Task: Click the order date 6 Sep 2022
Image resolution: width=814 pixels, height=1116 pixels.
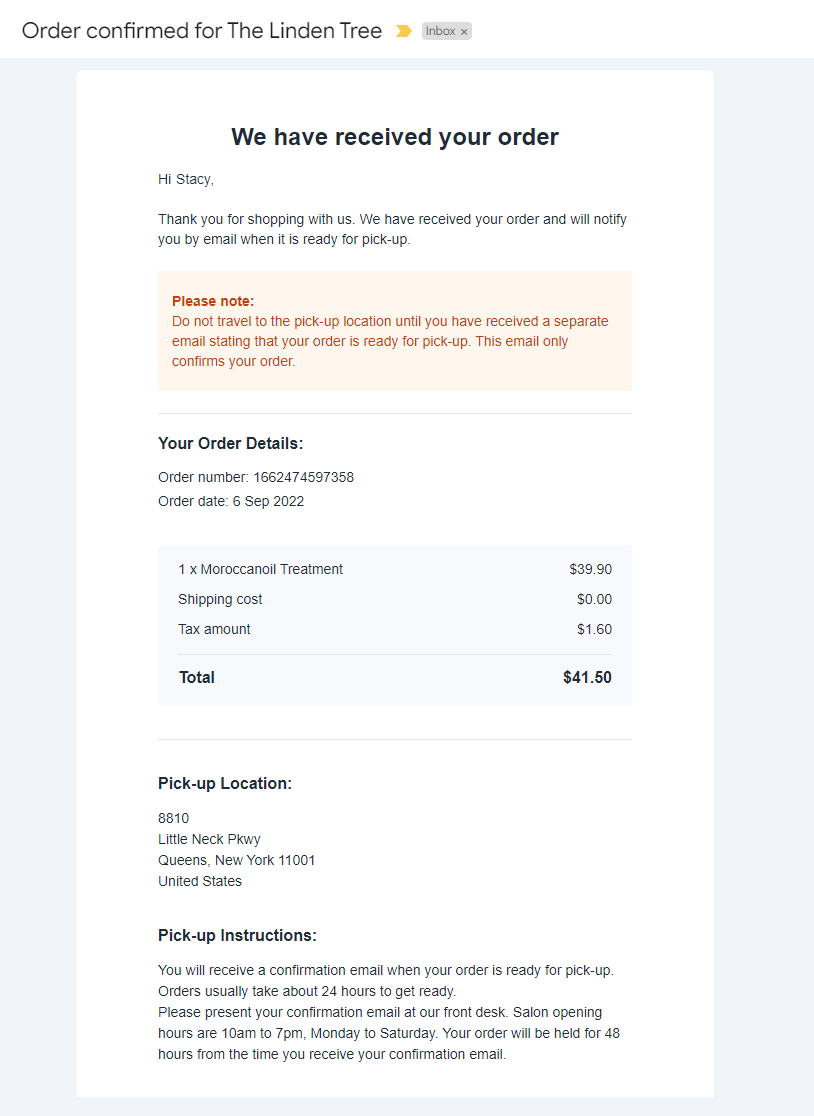Action: 268,501
